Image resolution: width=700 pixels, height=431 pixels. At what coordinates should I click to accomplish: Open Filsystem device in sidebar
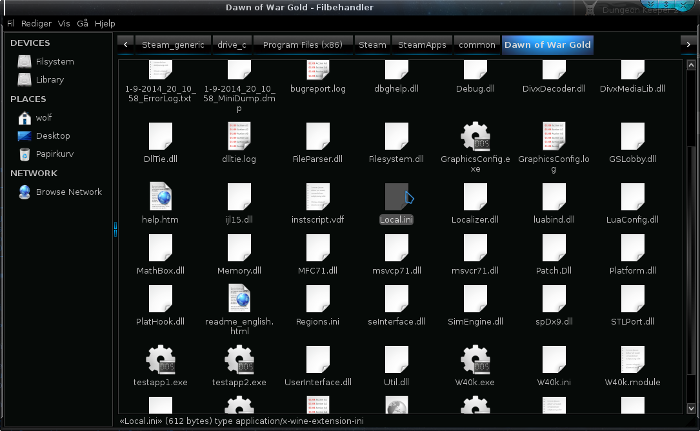(x=46, y=62)
